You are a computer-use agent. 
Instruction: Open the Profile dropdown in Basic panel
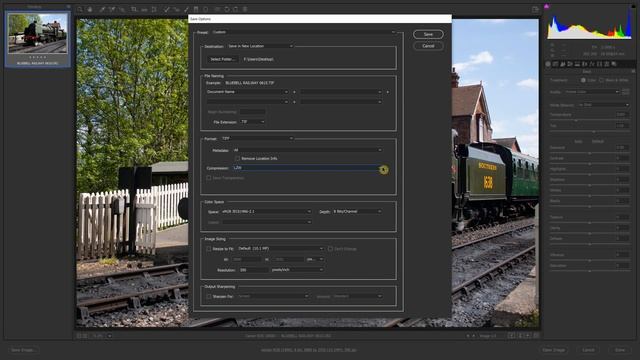tap(592, 92)
